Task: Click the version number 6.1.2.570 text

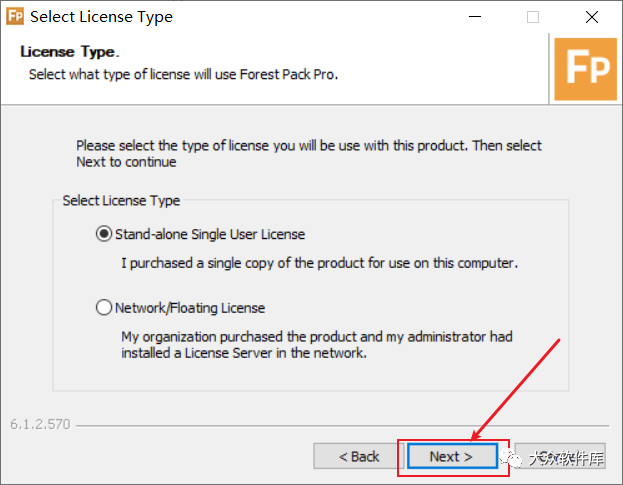Action: (40, 424)
